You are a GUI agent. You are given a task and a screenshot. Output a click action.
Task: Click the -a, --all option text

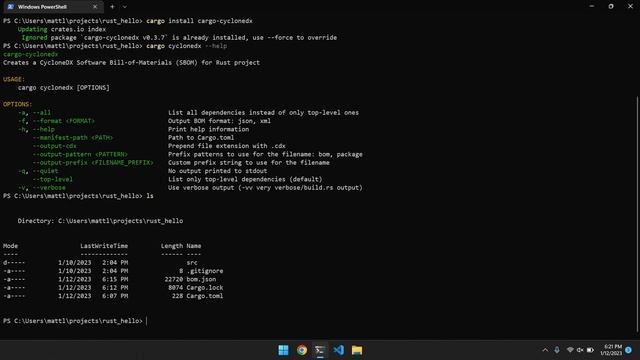34,113
